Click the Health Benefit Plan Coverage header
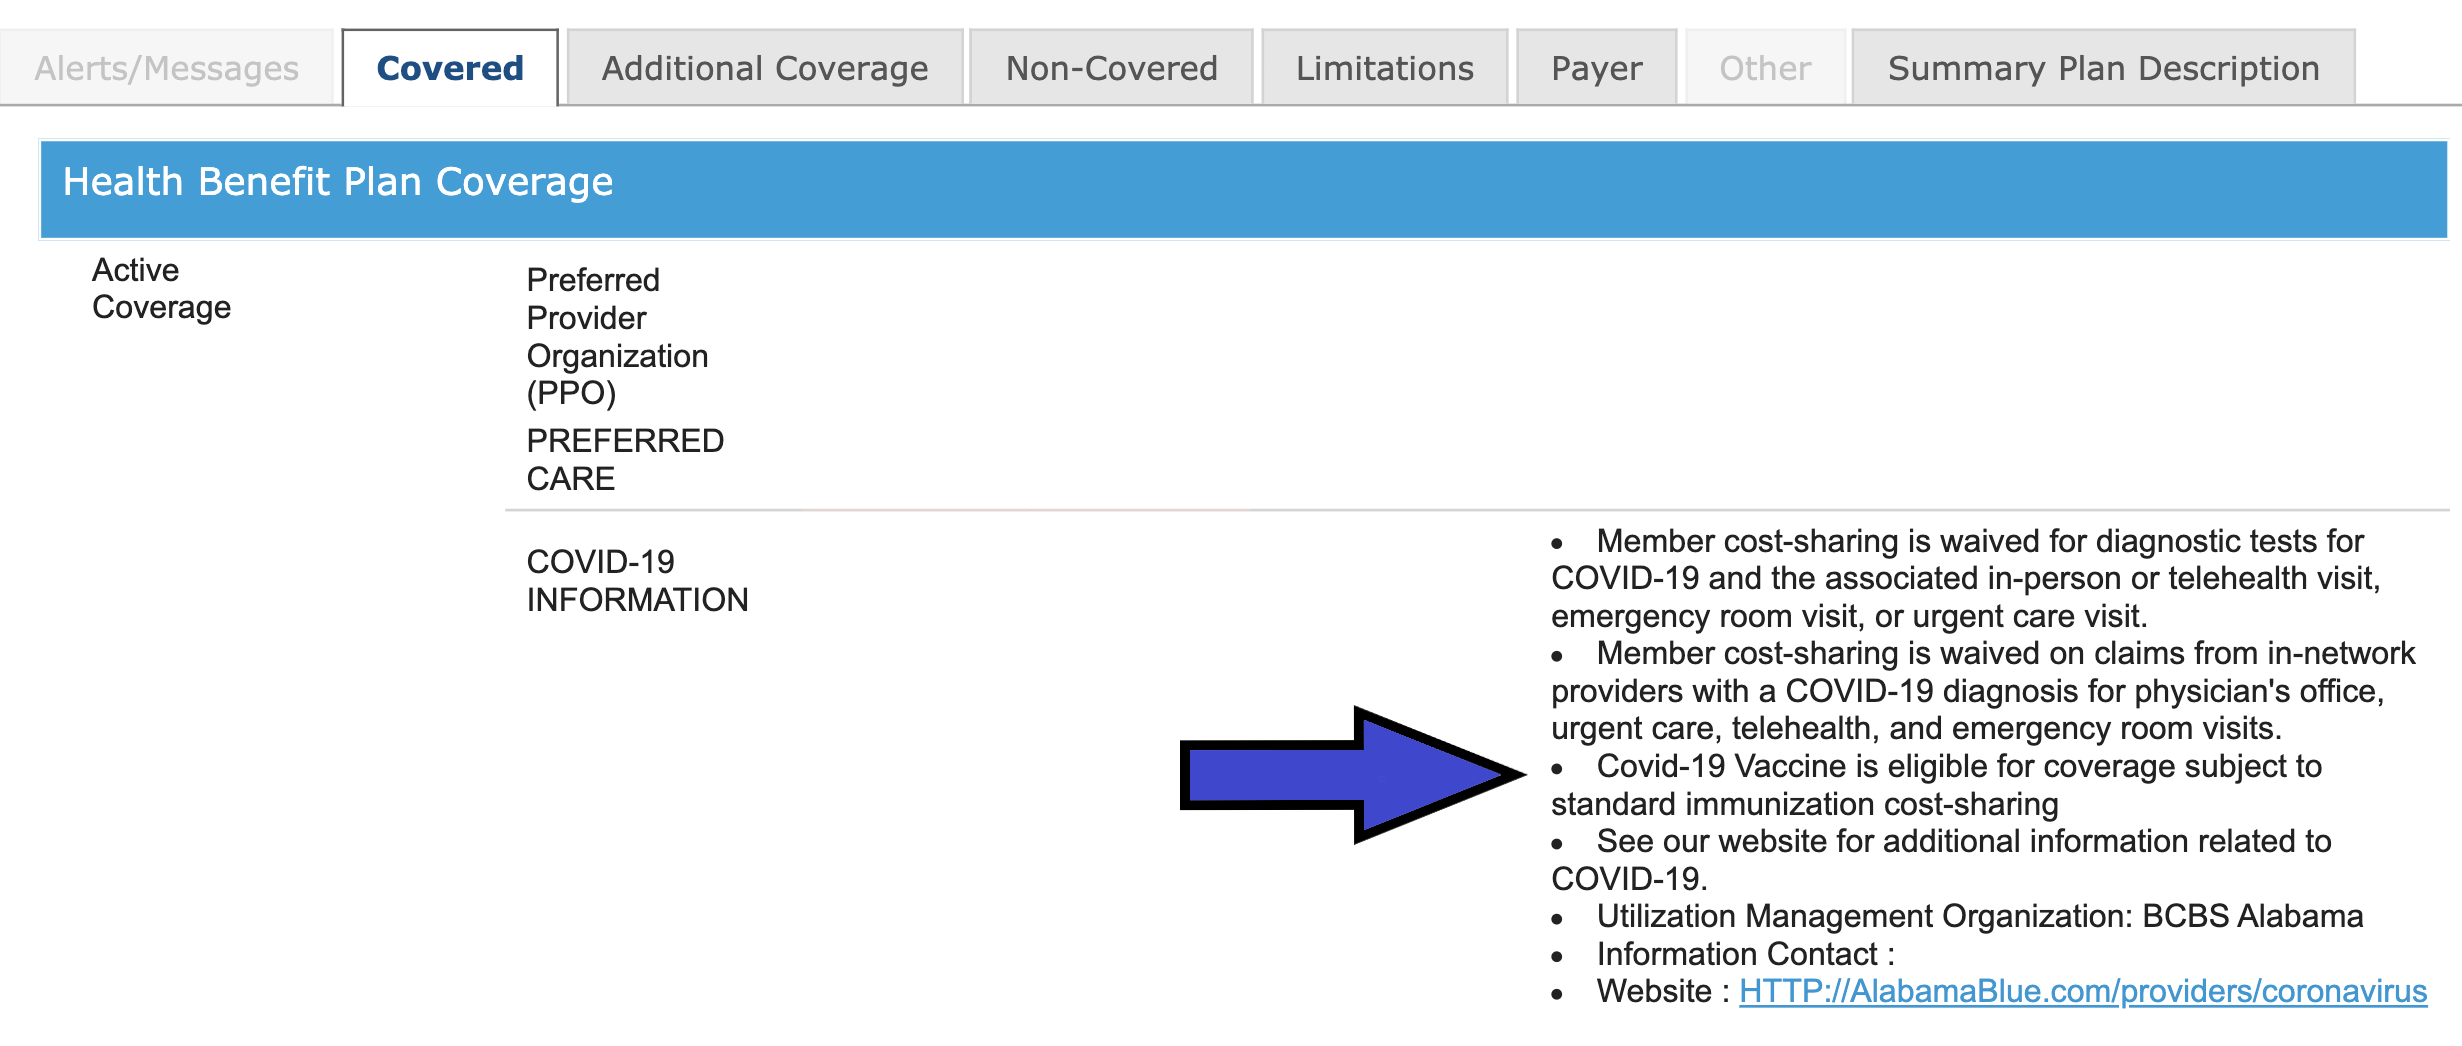The width and height of the screenshot is (2462, 1046). 338,182
